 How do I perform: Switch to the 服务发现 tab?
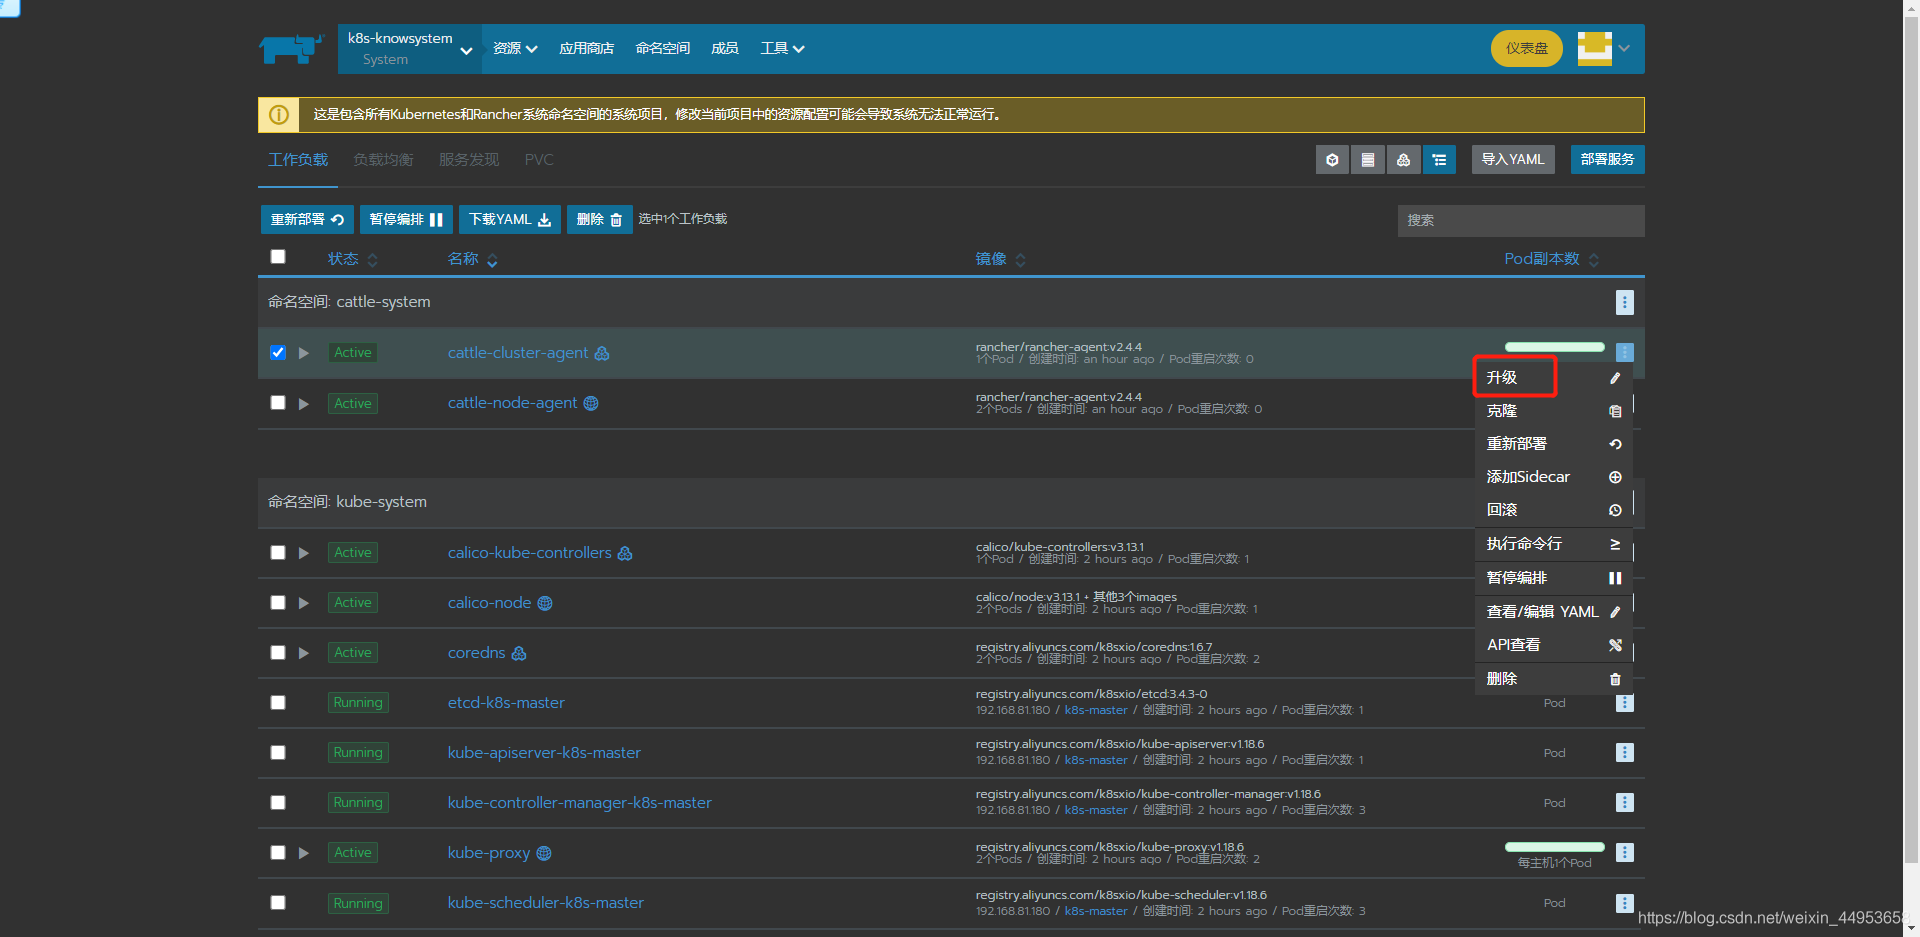pos(469,160)
